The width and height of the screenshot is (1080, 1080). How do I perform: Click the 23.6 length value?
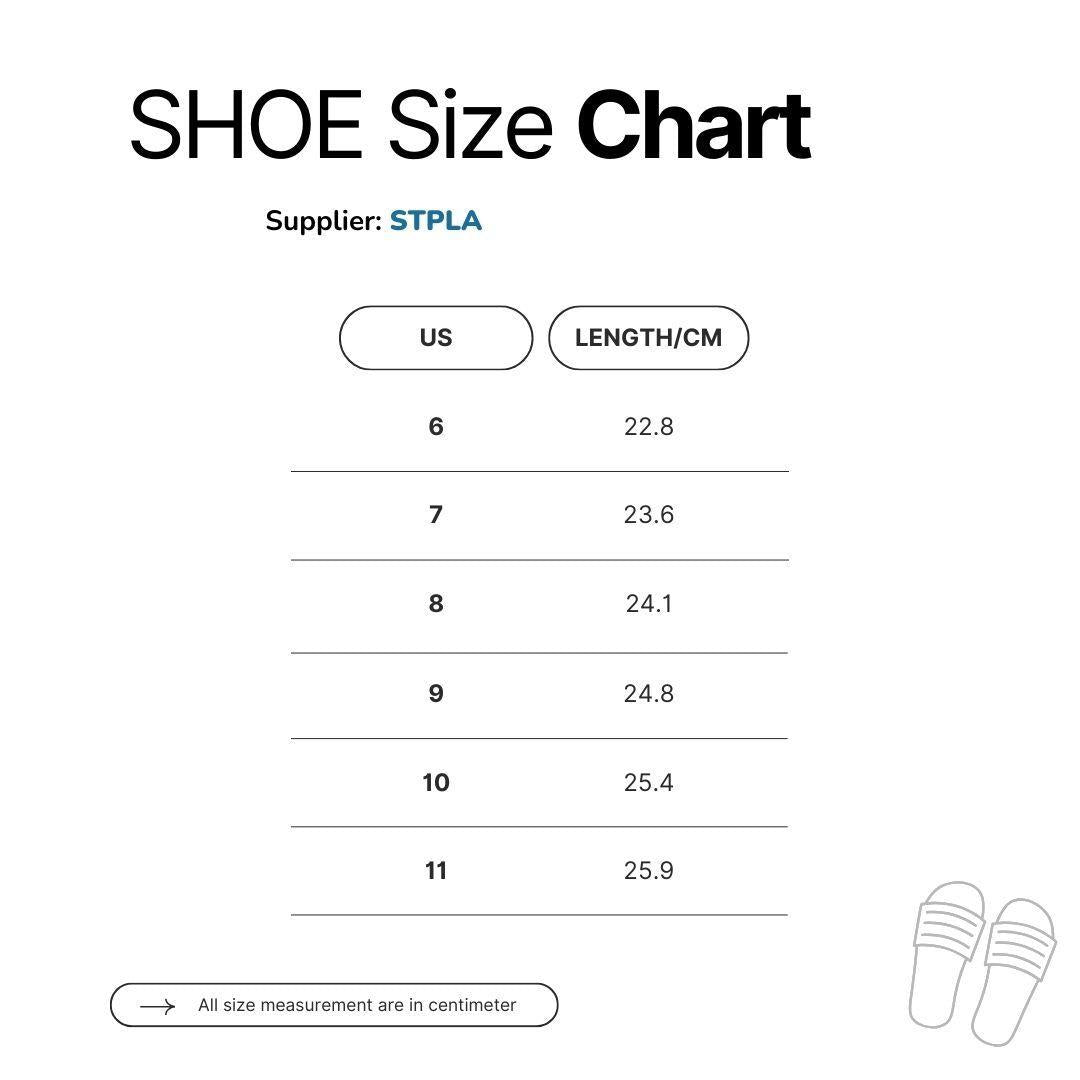pyautogui.click(x=649, y=515)
